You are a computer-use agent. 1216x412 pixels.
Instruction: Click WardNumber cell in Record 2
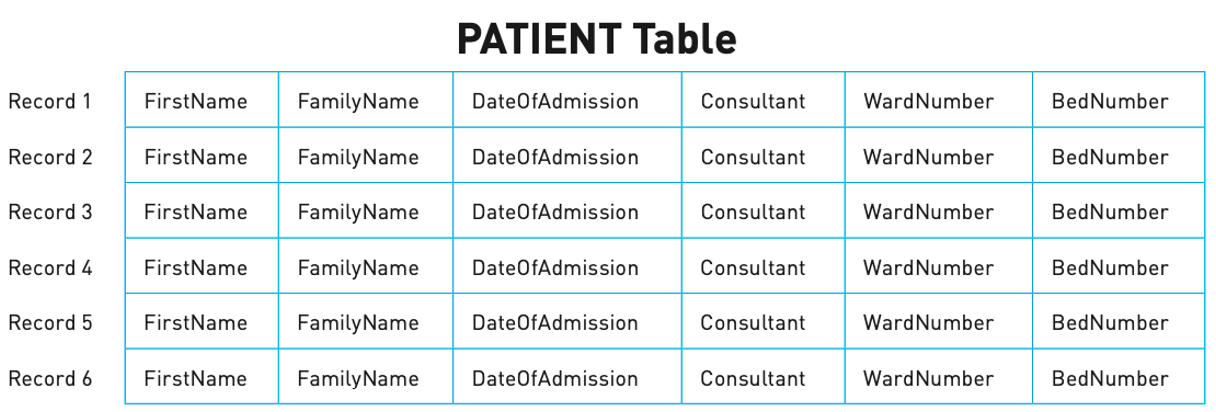click(x=939, y=155)
